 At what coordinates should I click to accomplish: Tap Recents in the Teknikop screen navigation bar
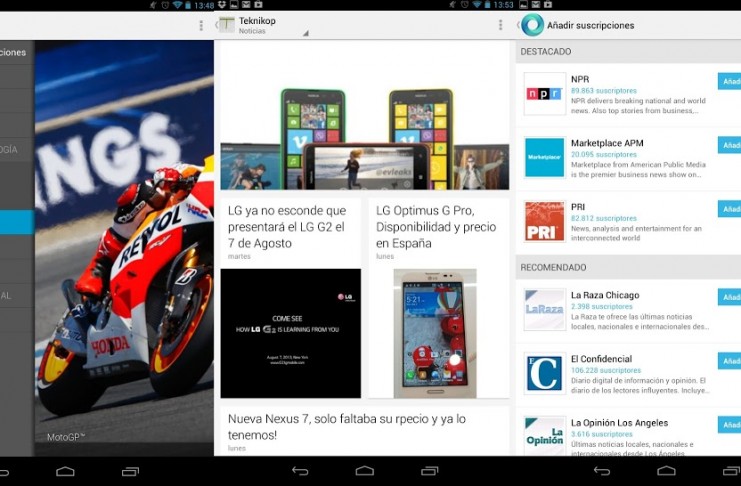click(x=430, y=471)
